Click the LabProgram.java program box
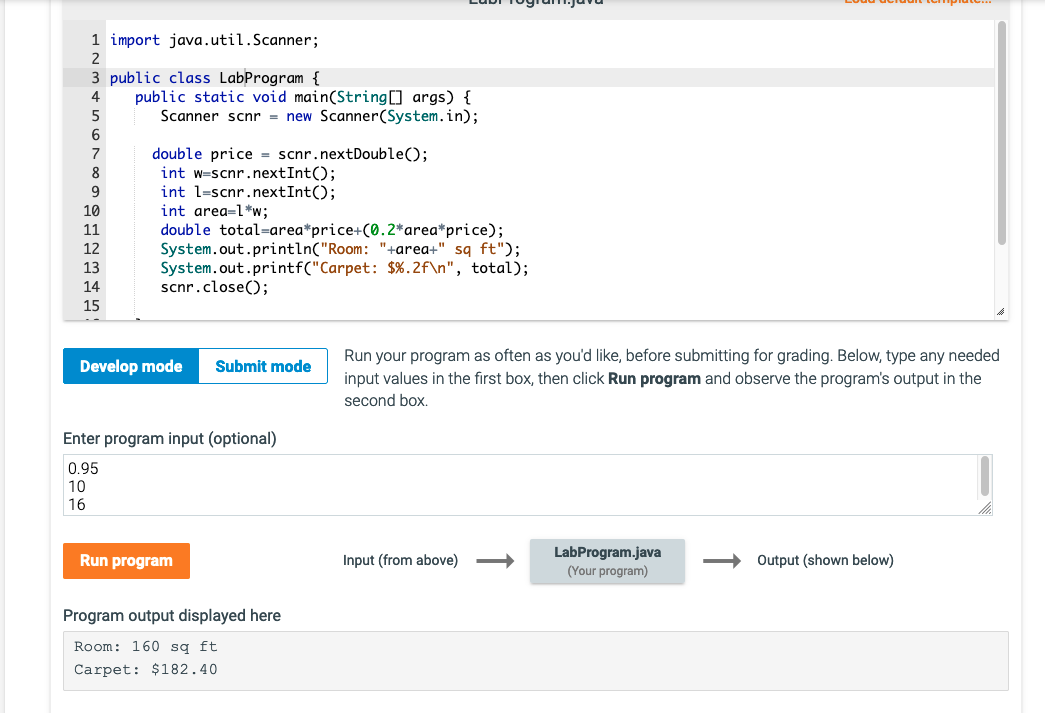The image size is (1045, 713). coord(607,561)
